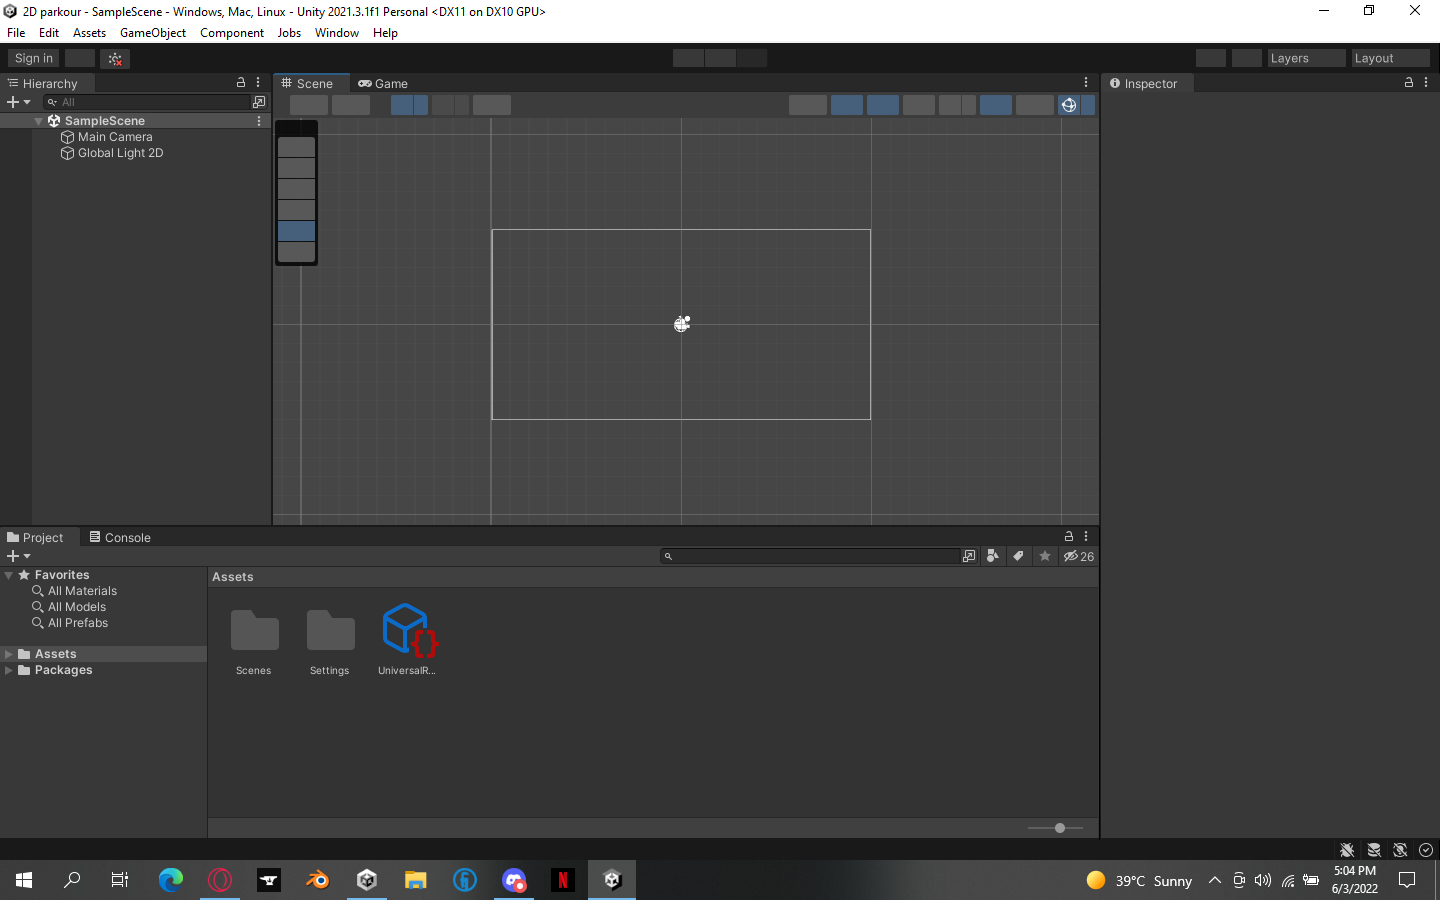Click the Project create plus button
This screenshot has height=900, width=1440.
(x=13, y=556)
